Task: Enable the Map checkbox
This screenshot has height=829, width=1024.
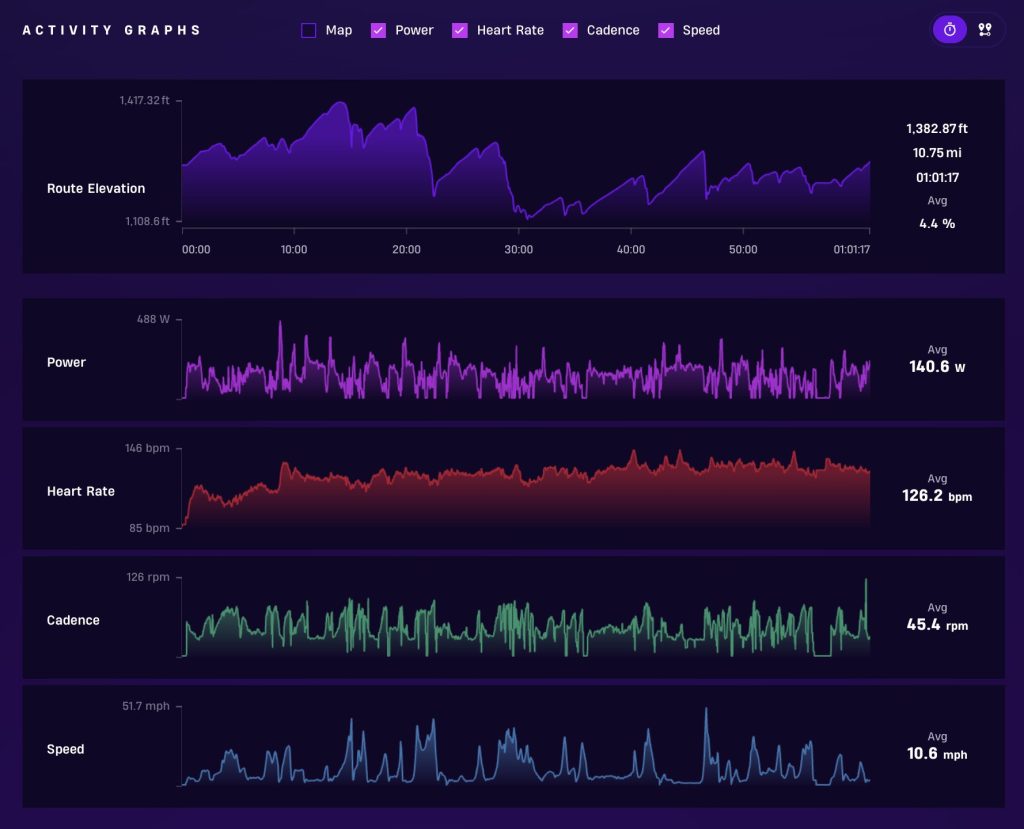Action: (309, 31)
